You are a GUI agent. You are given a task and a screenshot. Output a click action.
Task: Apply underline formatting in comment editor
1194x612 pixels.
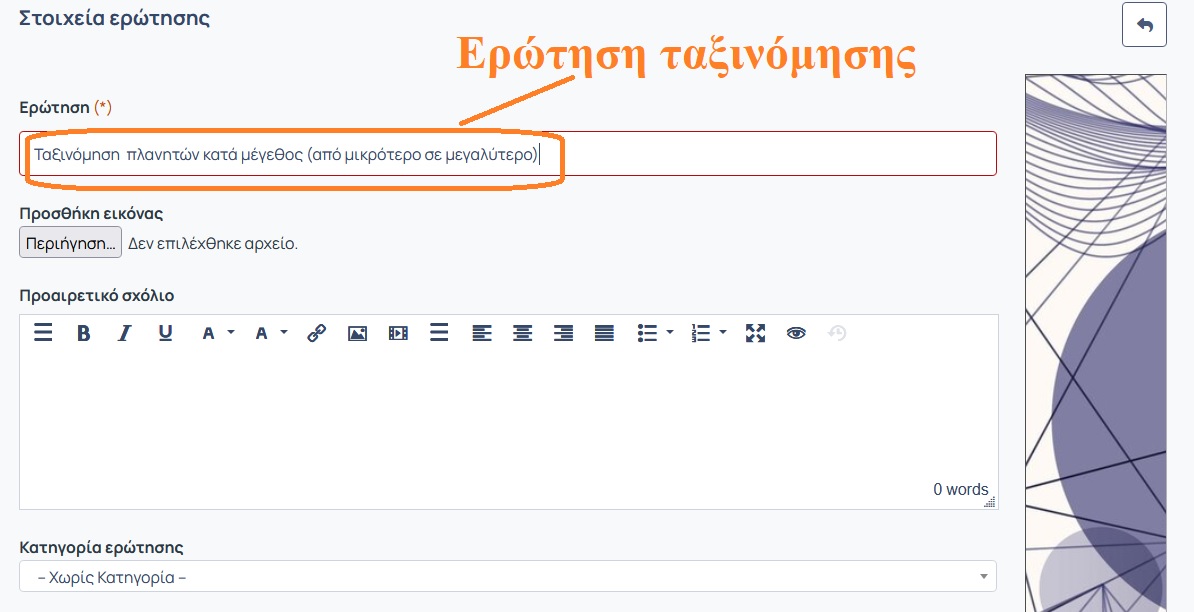(165, 333)
